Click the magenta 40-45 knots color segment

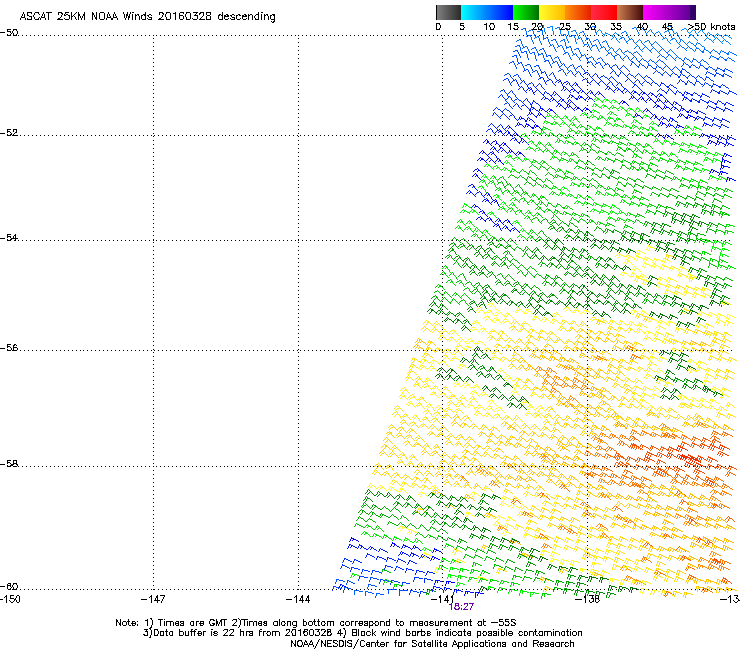656,12
